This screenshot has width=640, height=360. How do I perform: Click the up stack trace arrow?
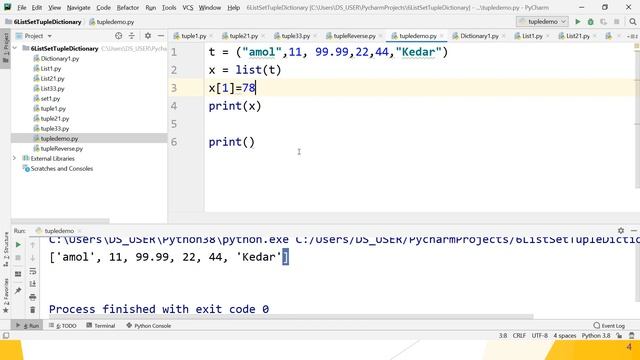tap(33, 245)
